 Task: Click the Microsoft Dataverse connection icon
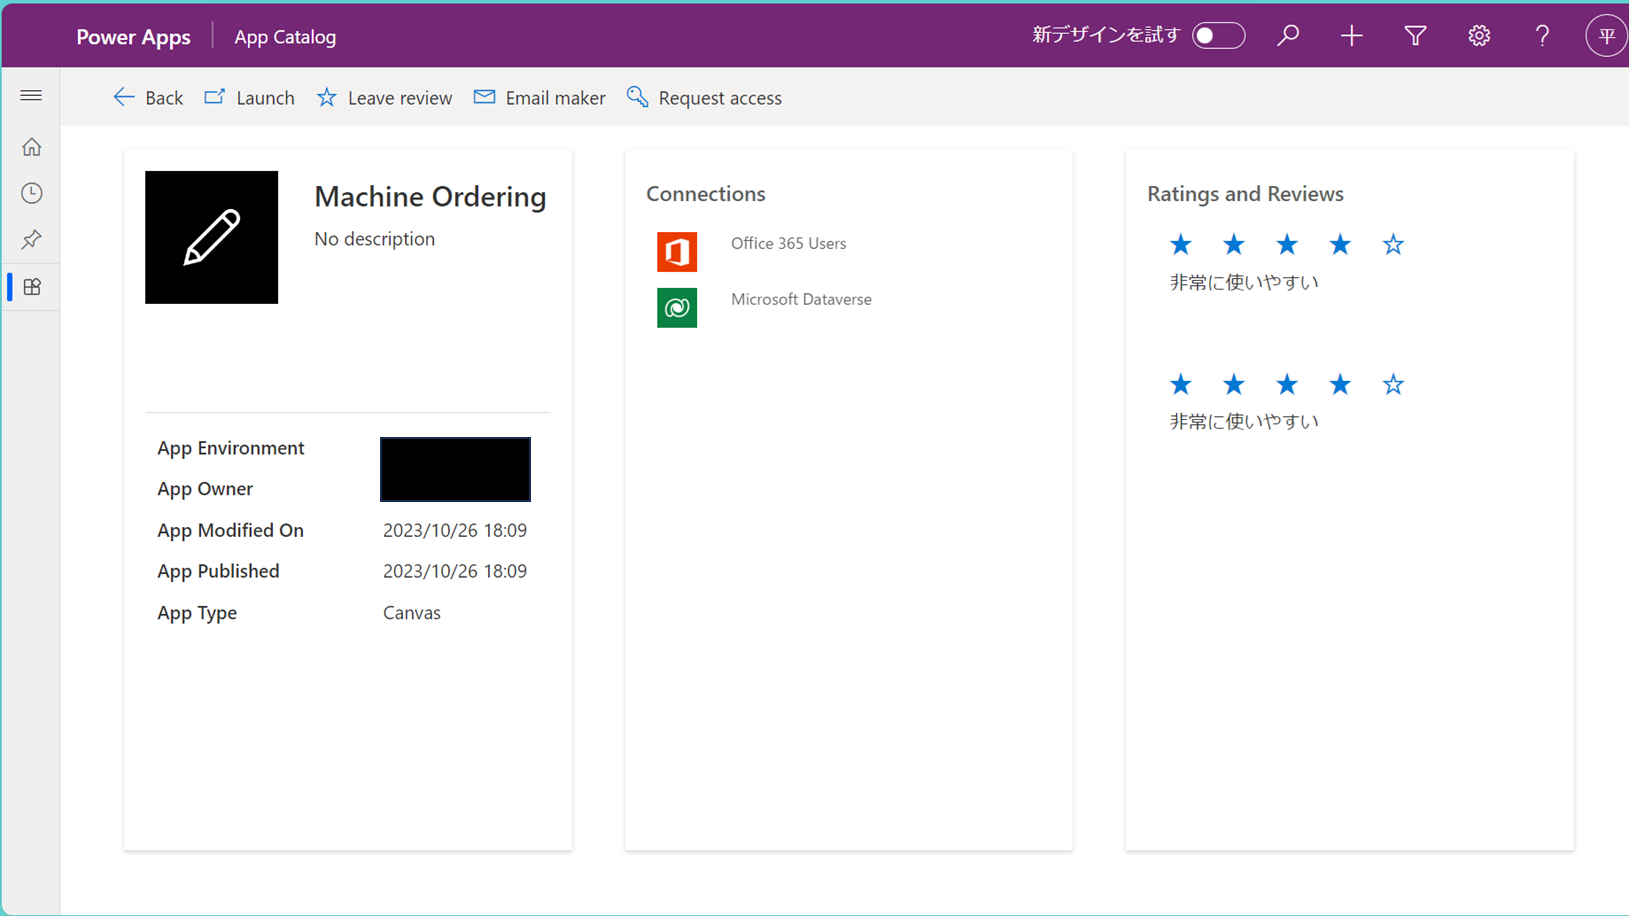point(677,308)
